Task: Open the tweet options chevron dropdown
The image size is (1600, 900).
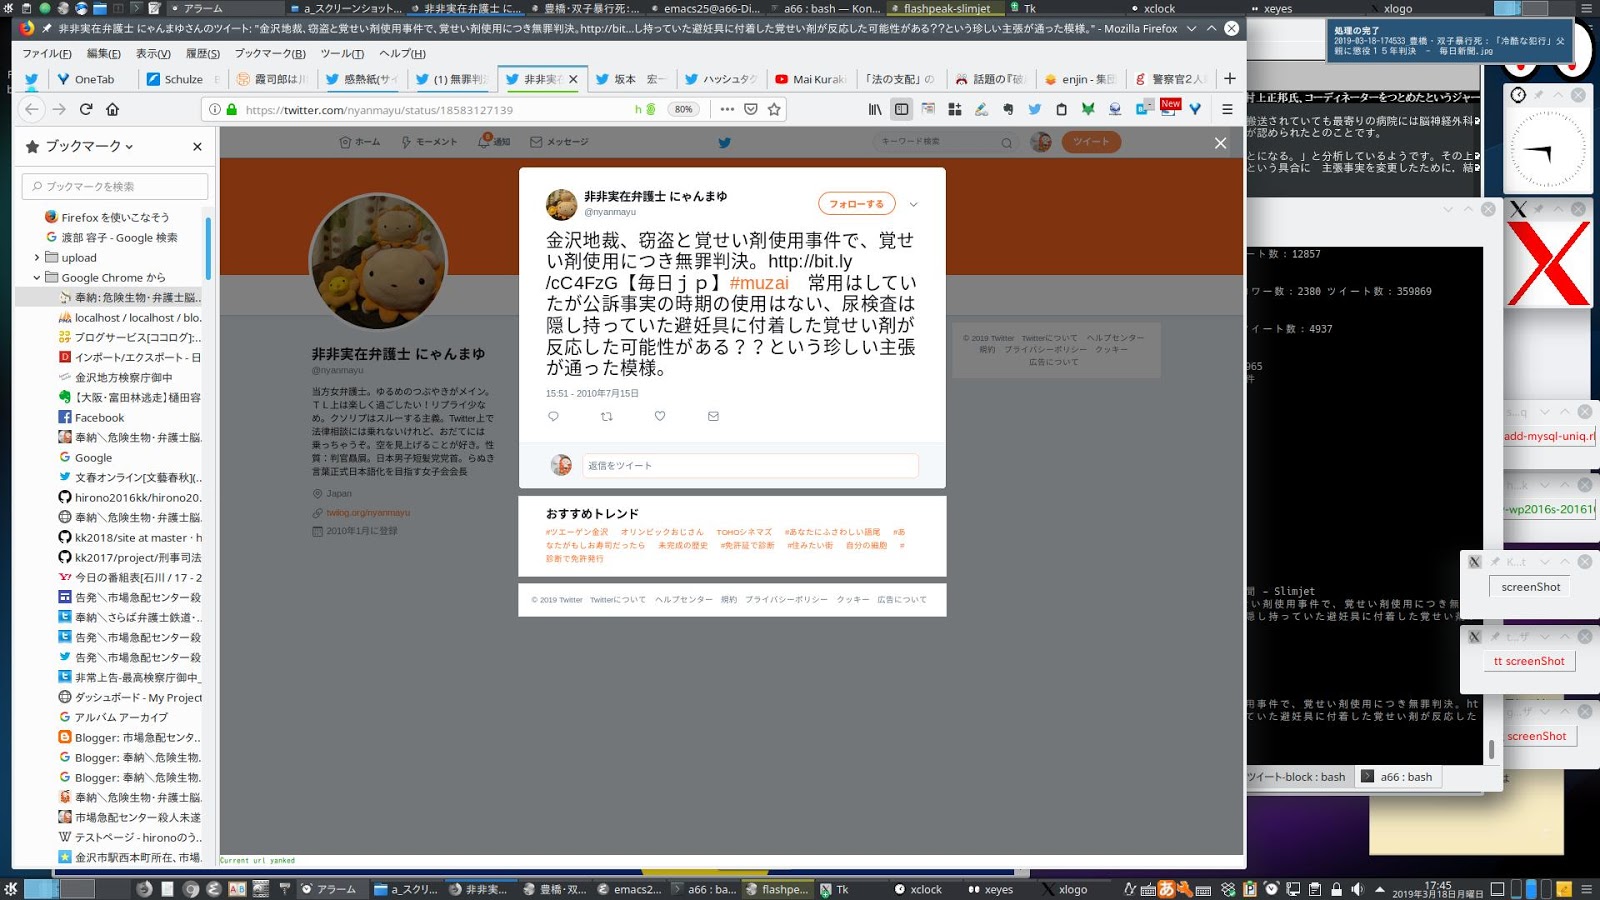Action: 913,204
